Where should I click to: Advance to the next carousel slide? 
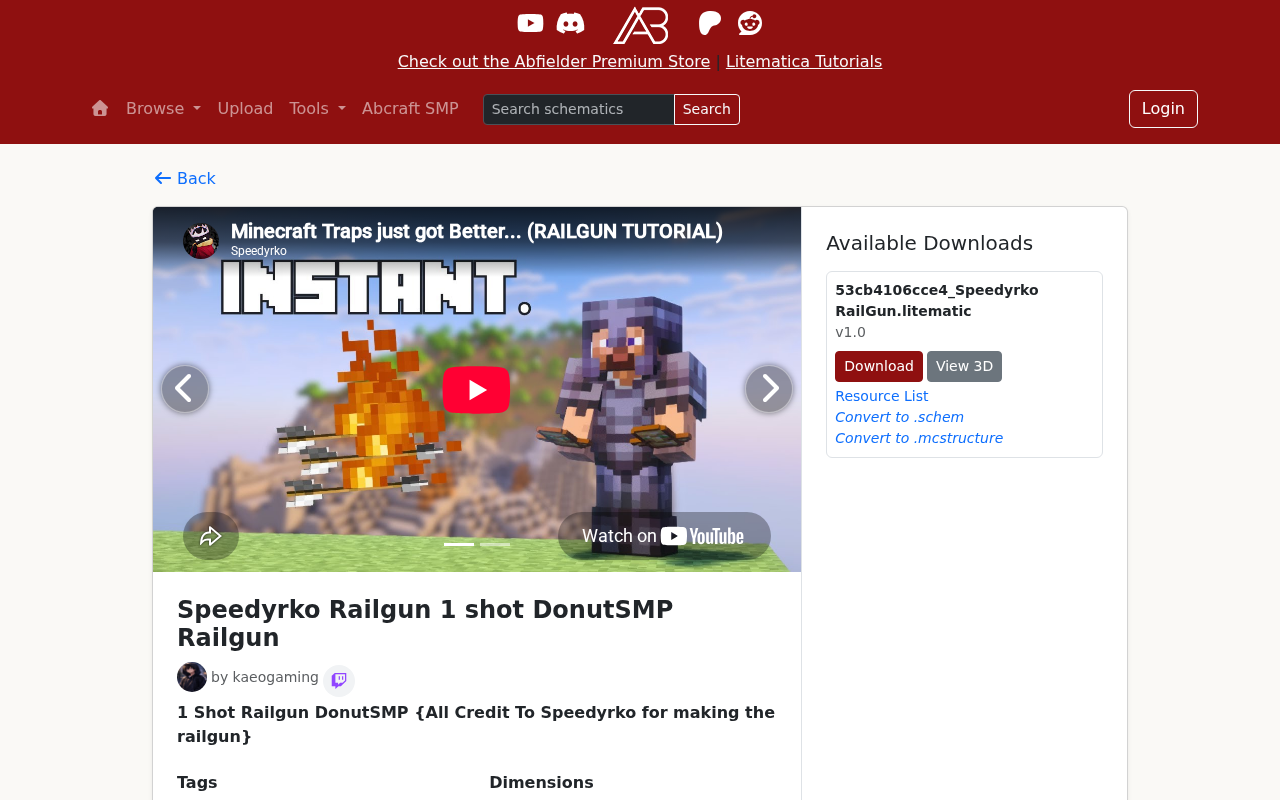769,389
